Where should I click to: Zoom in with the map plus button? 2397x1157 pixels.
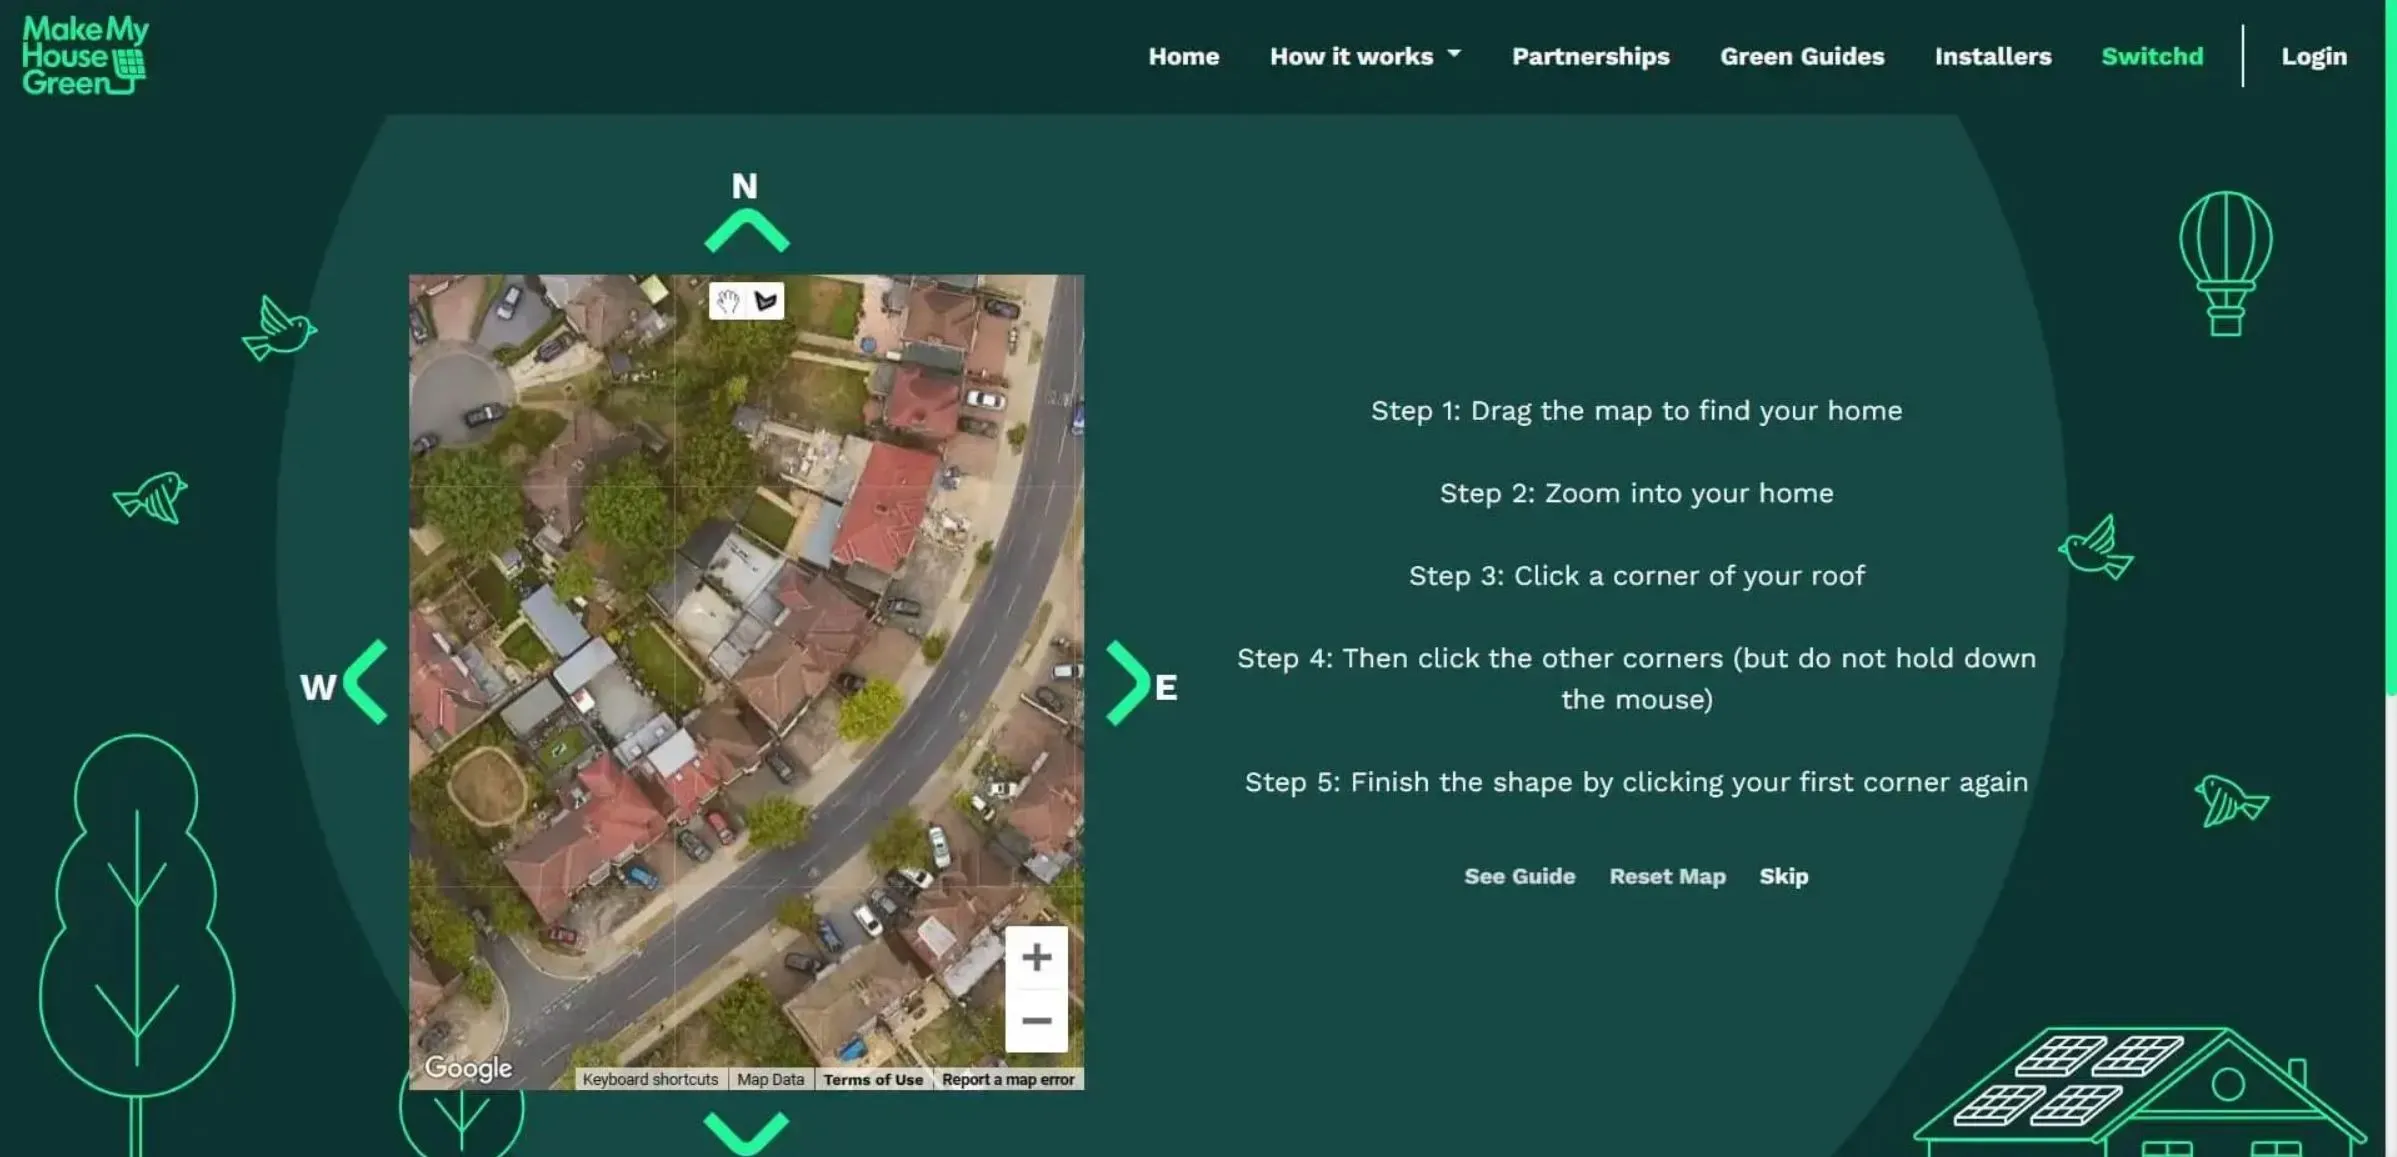(1036, 957)
